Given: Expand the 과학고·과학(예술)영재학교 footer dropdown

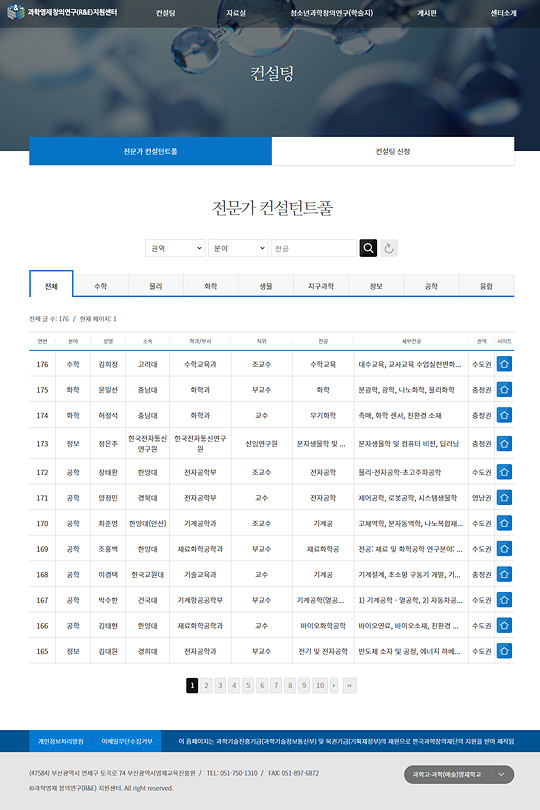Looking at the screenshot, I should coord(459,774).
